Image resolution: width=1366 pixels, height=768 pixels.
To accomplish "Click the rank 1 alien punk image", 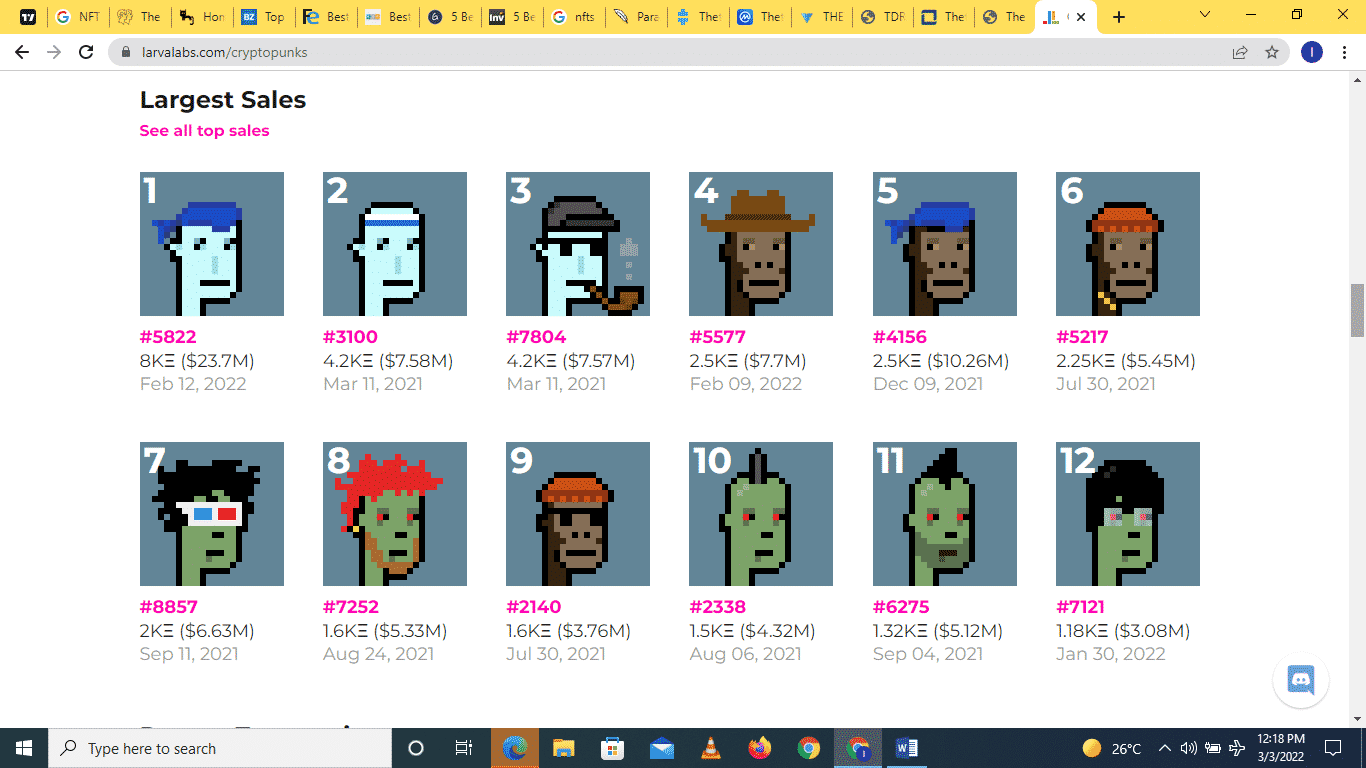I will [x=212, y=244].
